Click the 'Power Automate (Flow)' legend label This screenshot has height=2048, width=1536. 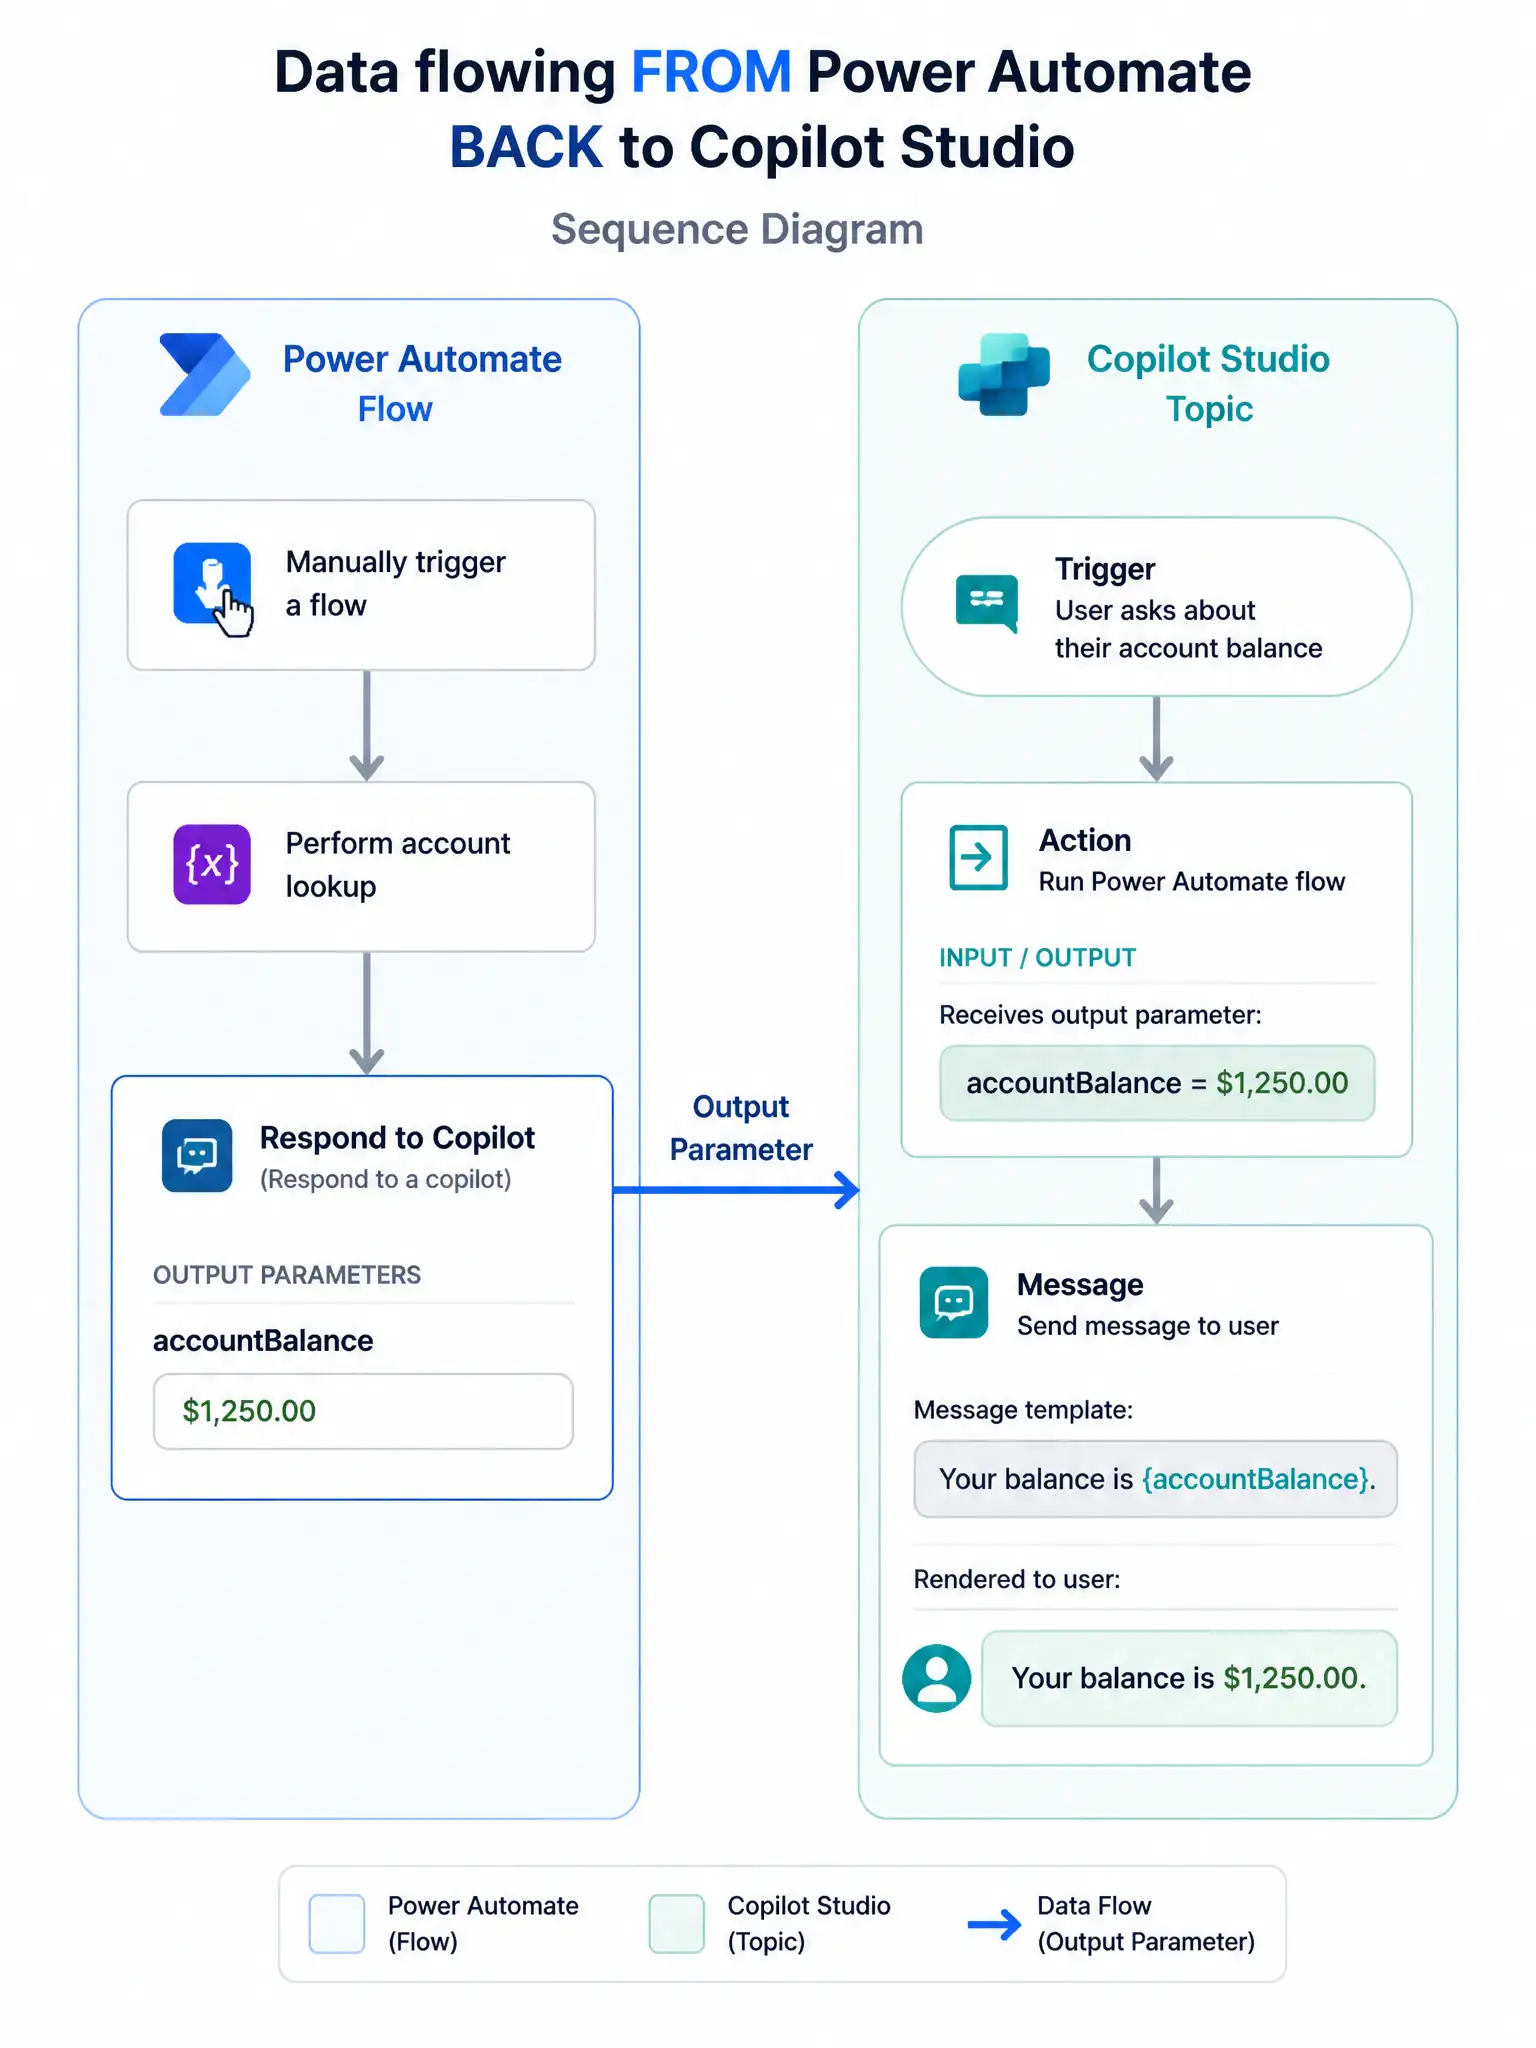(x=483, y=1923)
